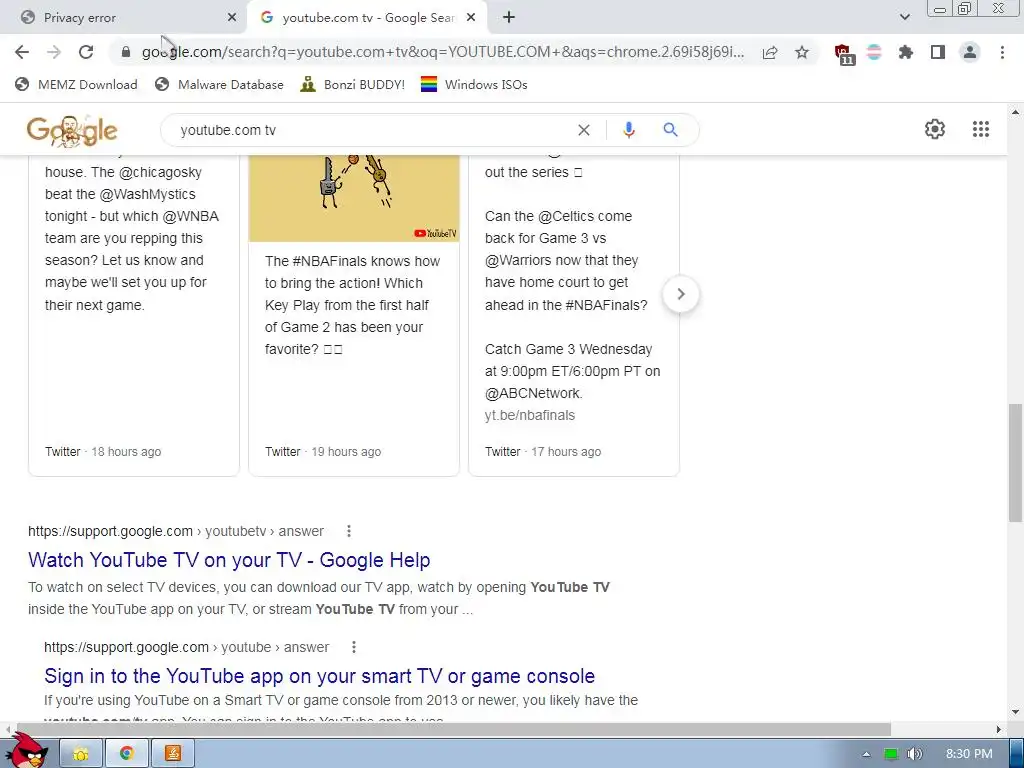Screen dimensions: 1024x768
Task: Click the support.google.com youtube breadcrumb
Action: [186, 647]
